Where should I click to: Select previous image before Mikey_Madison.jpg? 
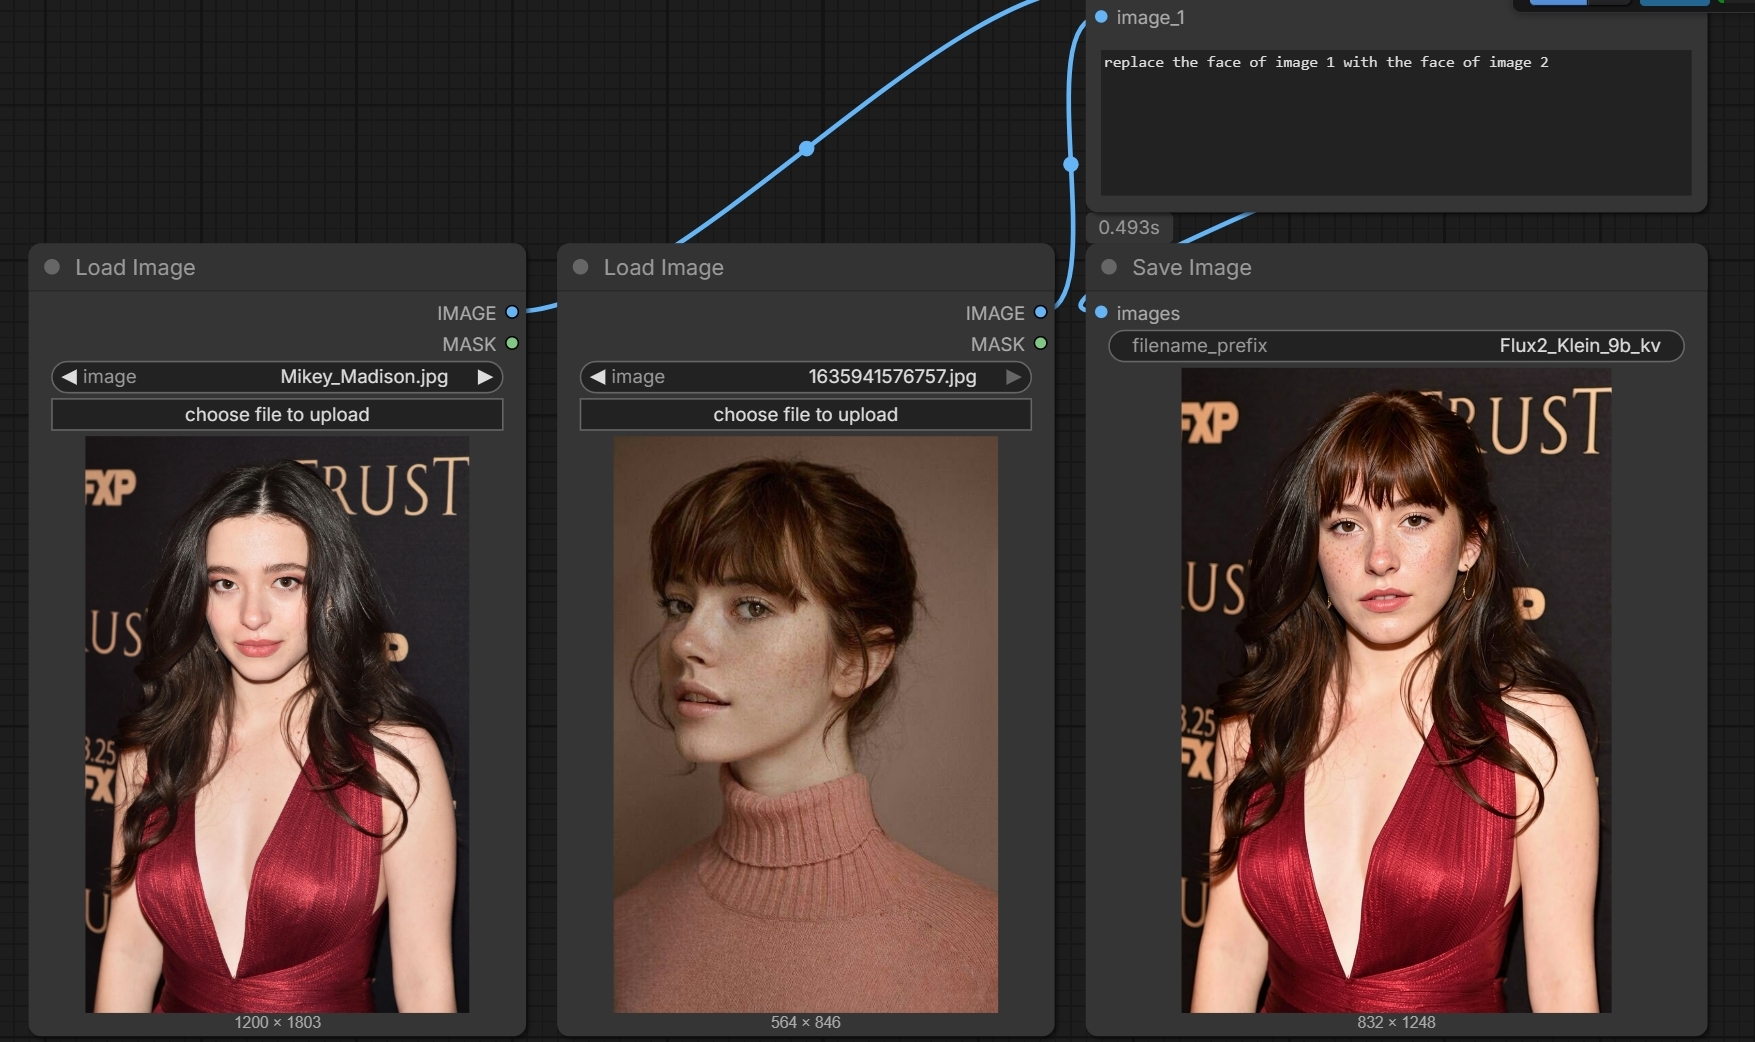click(69, 377)
